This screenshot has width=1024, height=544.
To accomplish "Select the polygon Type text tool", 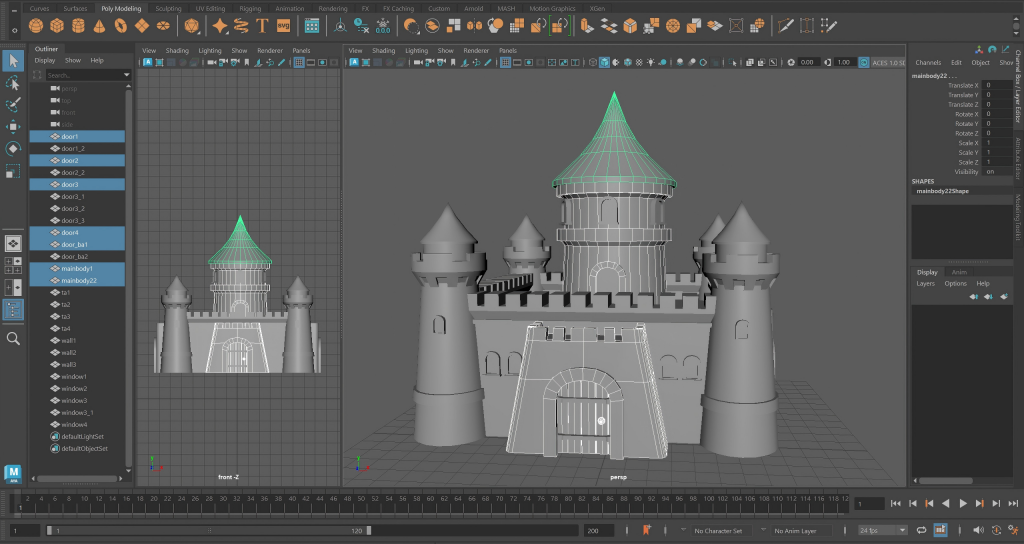I will (262, 25).
